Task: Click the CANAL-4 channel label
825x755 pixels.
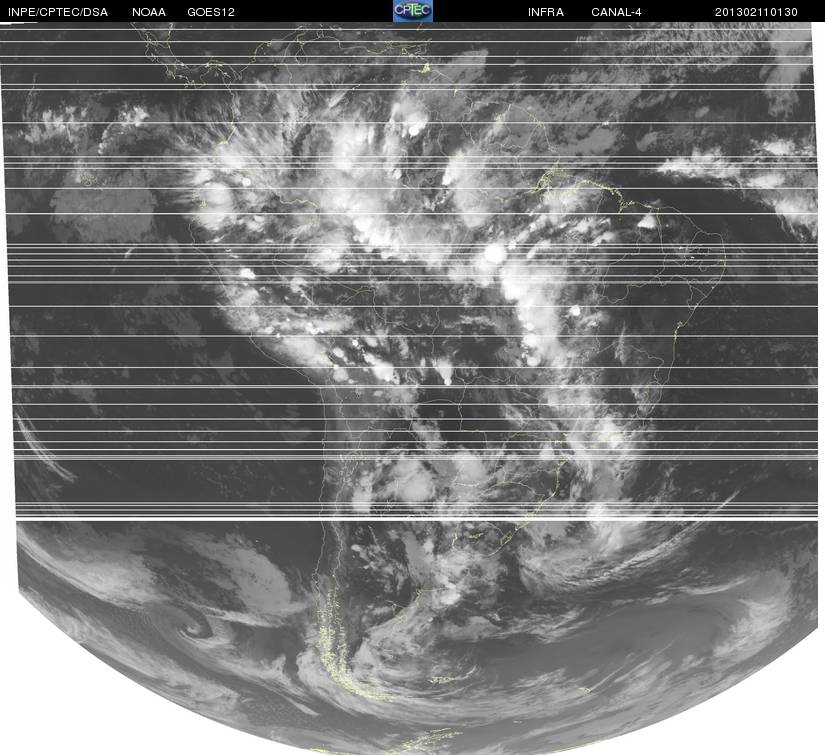Action: [x=616, y=12]
